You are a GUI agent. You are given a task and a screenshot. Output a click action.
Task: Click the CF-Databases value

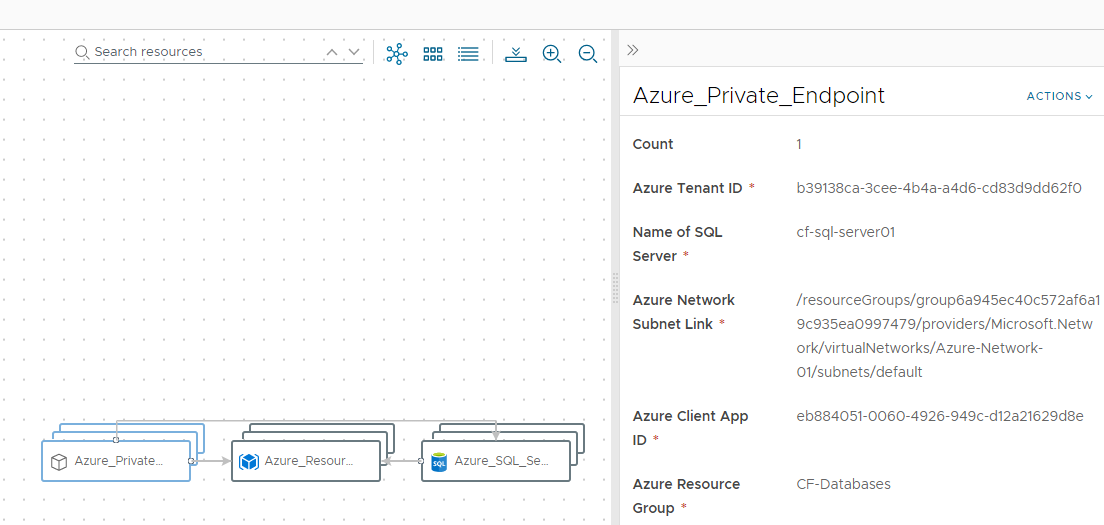(843, 484)
